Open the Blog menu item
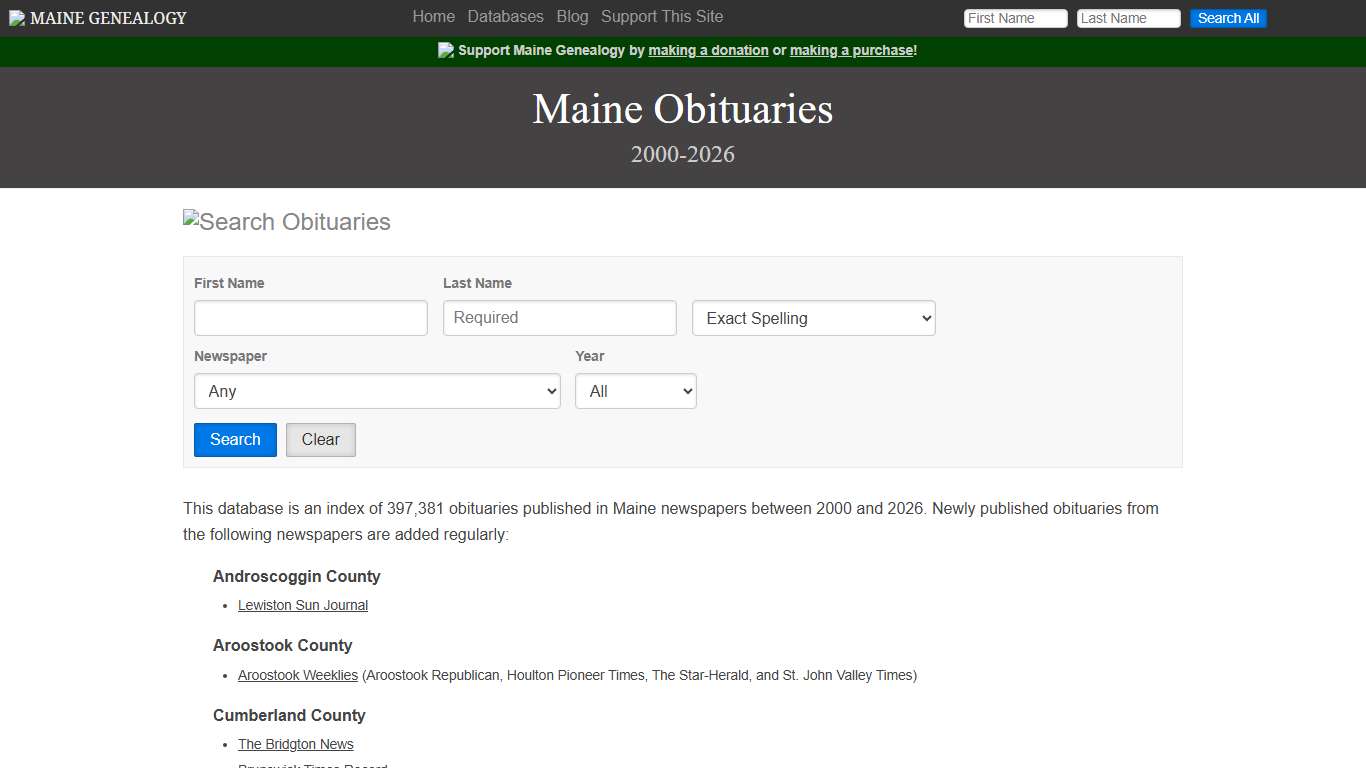This screenshot has width=1366, height=768. (x=572, y=17)
